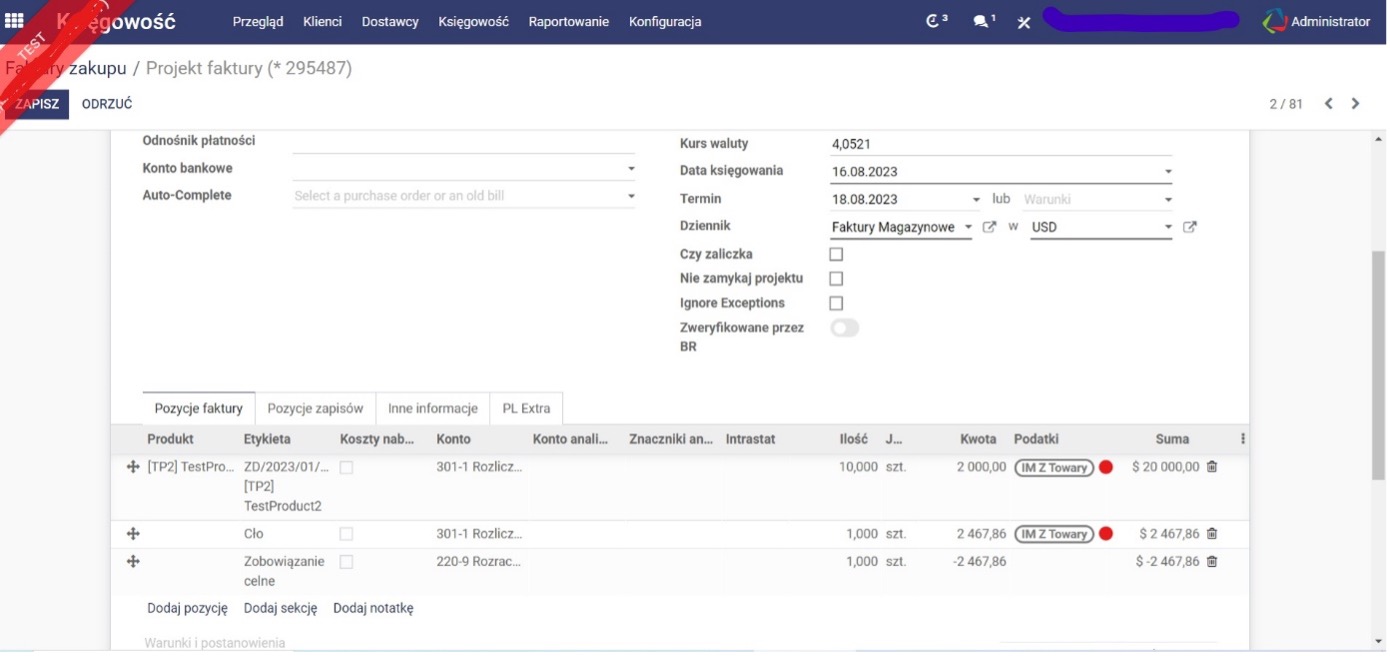1390x656 pixels.
Task: Click IM Z Towary tag in Cło row
Action: click(x=1053, y=534)
